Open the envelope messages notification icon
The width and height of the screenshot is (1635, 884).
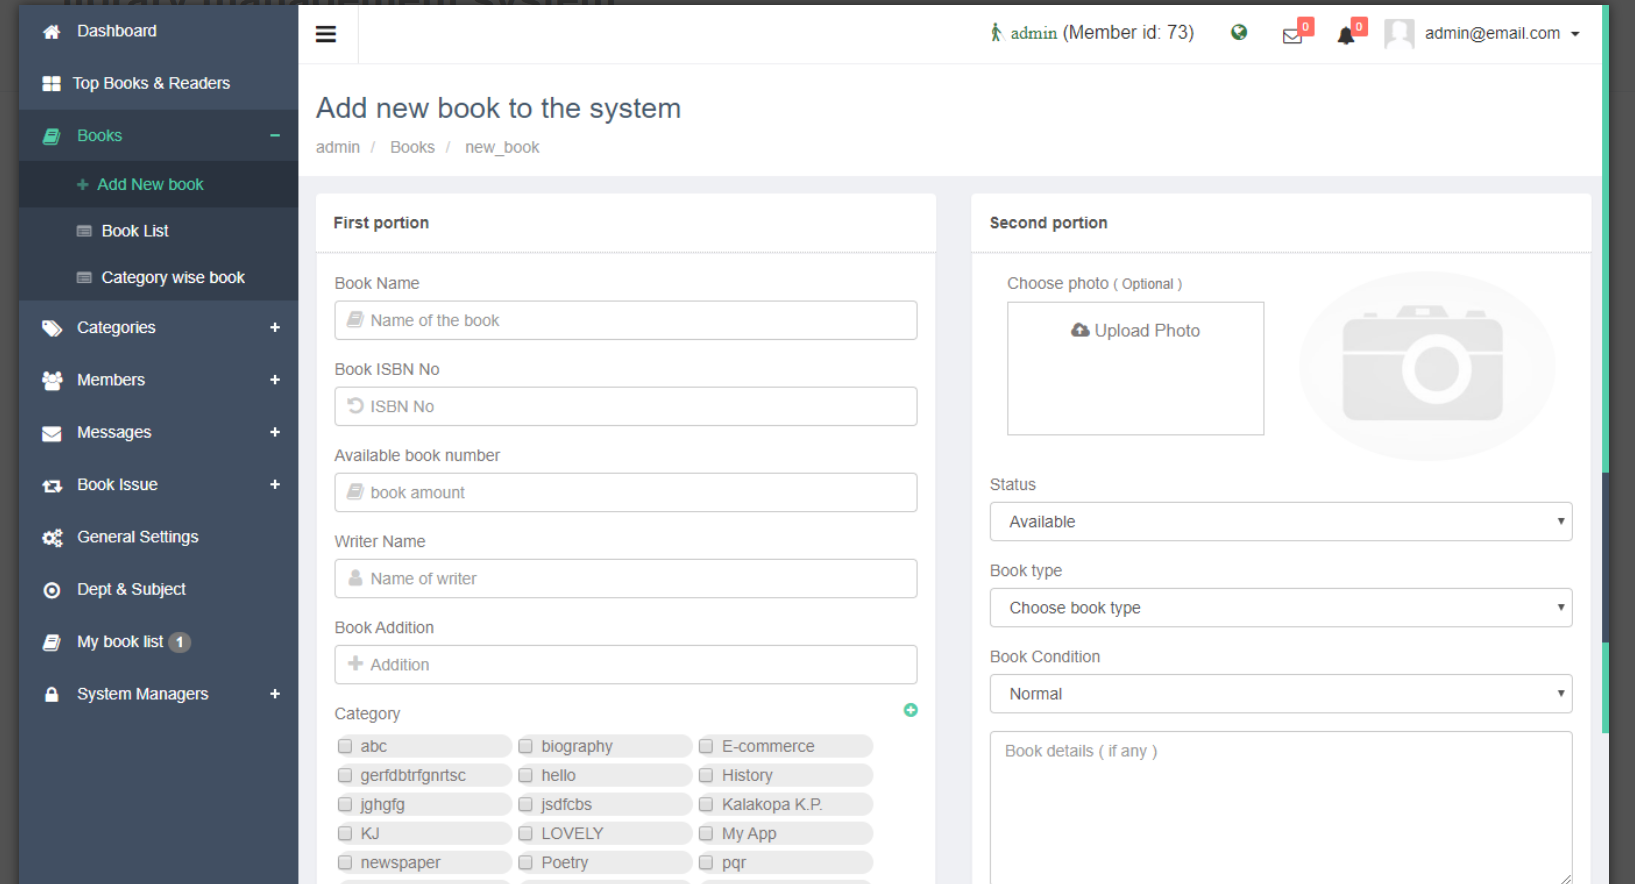1292,36
